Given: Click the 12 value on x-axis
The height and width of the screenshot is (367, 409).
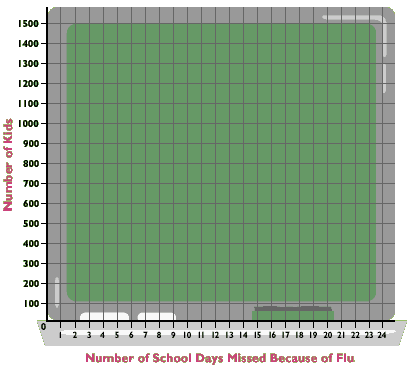Looking at the screenshot, I should pos(215,335).
